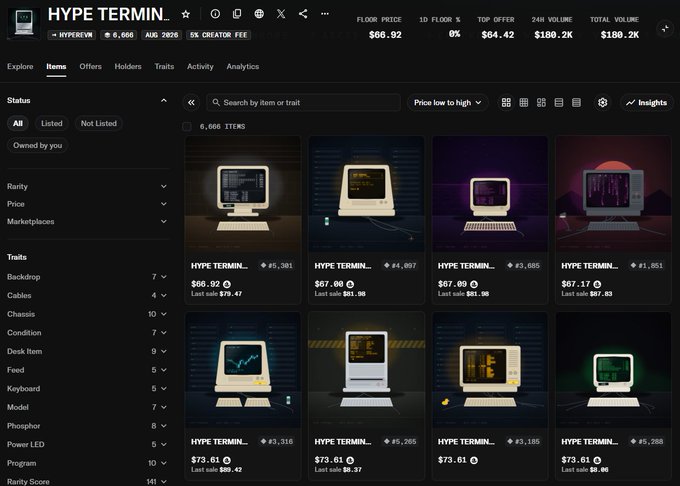Open the X (Twitter) profile icon
The height and width of the screenshot is (486, 680).
pyautogui.click(x=281, y=14)
